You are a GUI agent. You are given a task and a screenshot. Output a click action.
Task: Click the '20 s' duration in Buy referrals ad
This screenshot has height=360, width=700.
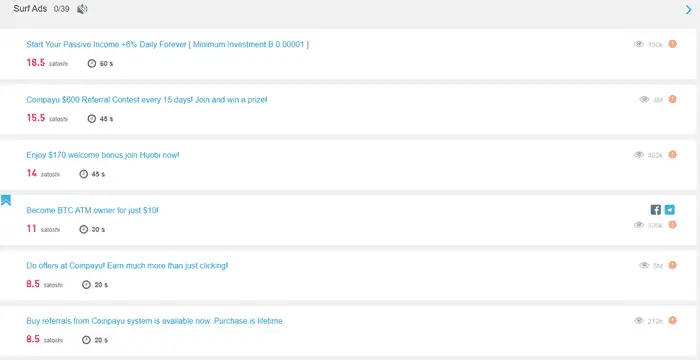[x=101, y=340]
